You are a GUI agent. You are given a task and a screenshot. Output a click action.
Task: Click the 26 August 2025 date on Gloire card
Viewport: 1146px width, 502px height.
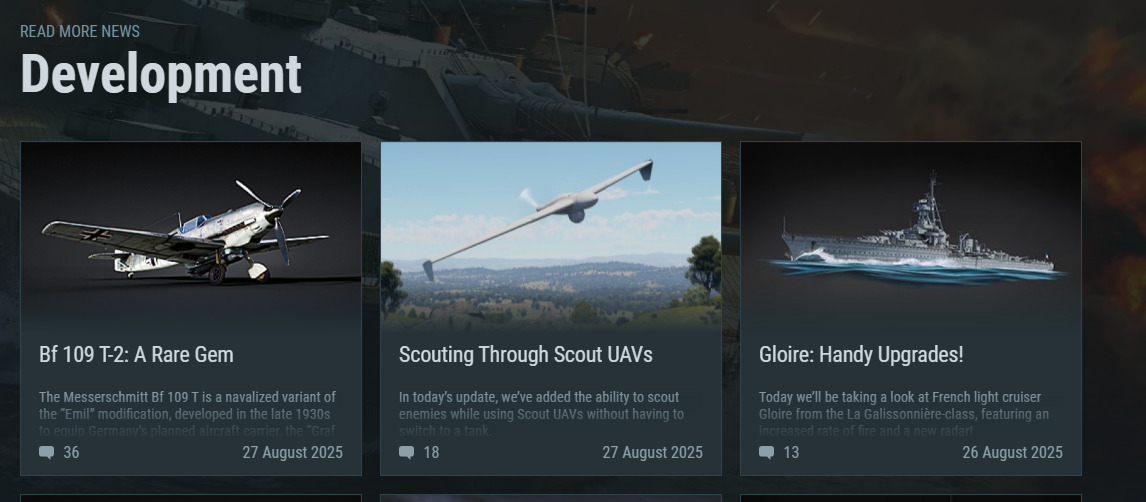(1012, 453)
